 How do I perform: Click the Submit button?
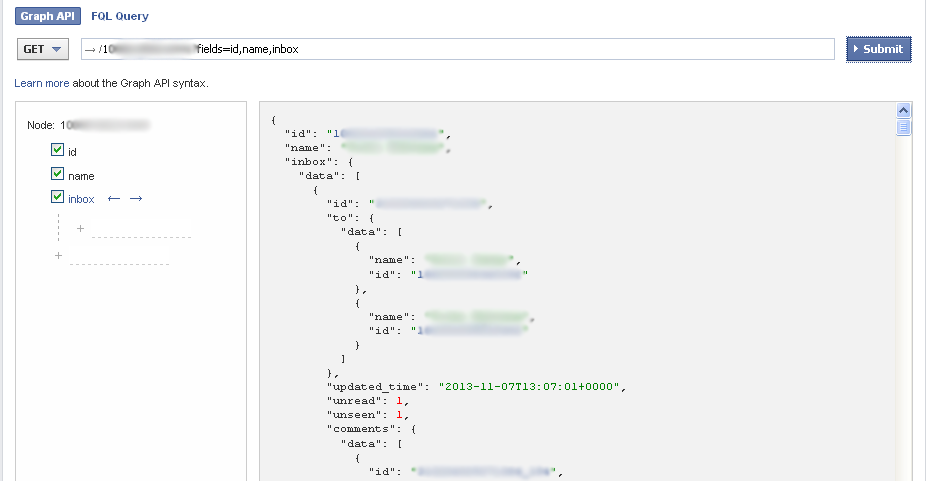(x=879, y=49)
